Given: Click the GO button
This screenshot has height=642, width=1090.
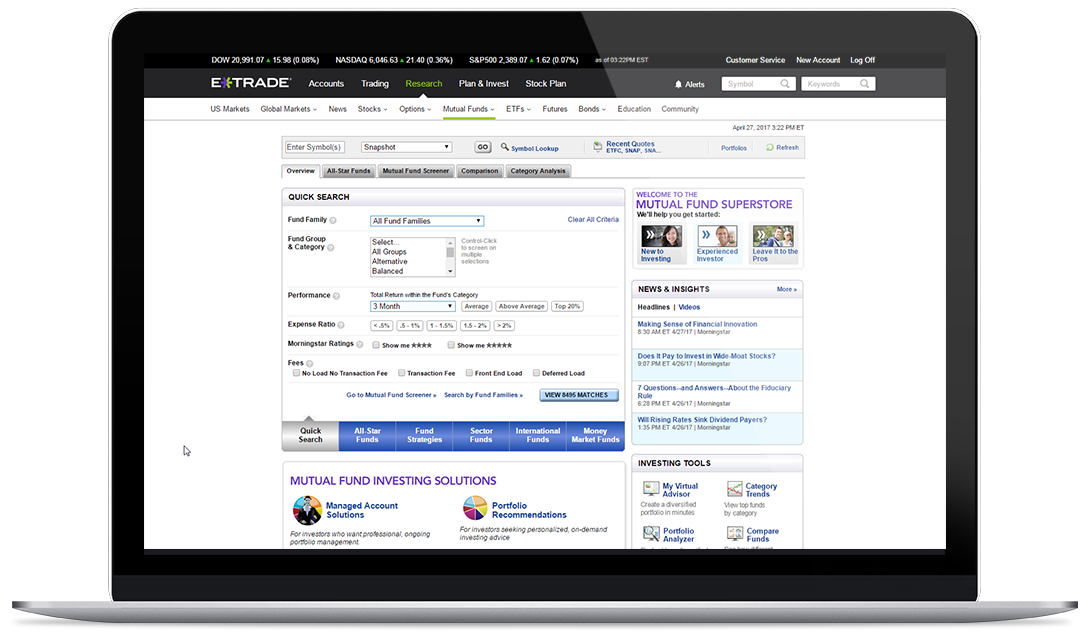Looking at the screenshot, I should [x=482, y=147].
